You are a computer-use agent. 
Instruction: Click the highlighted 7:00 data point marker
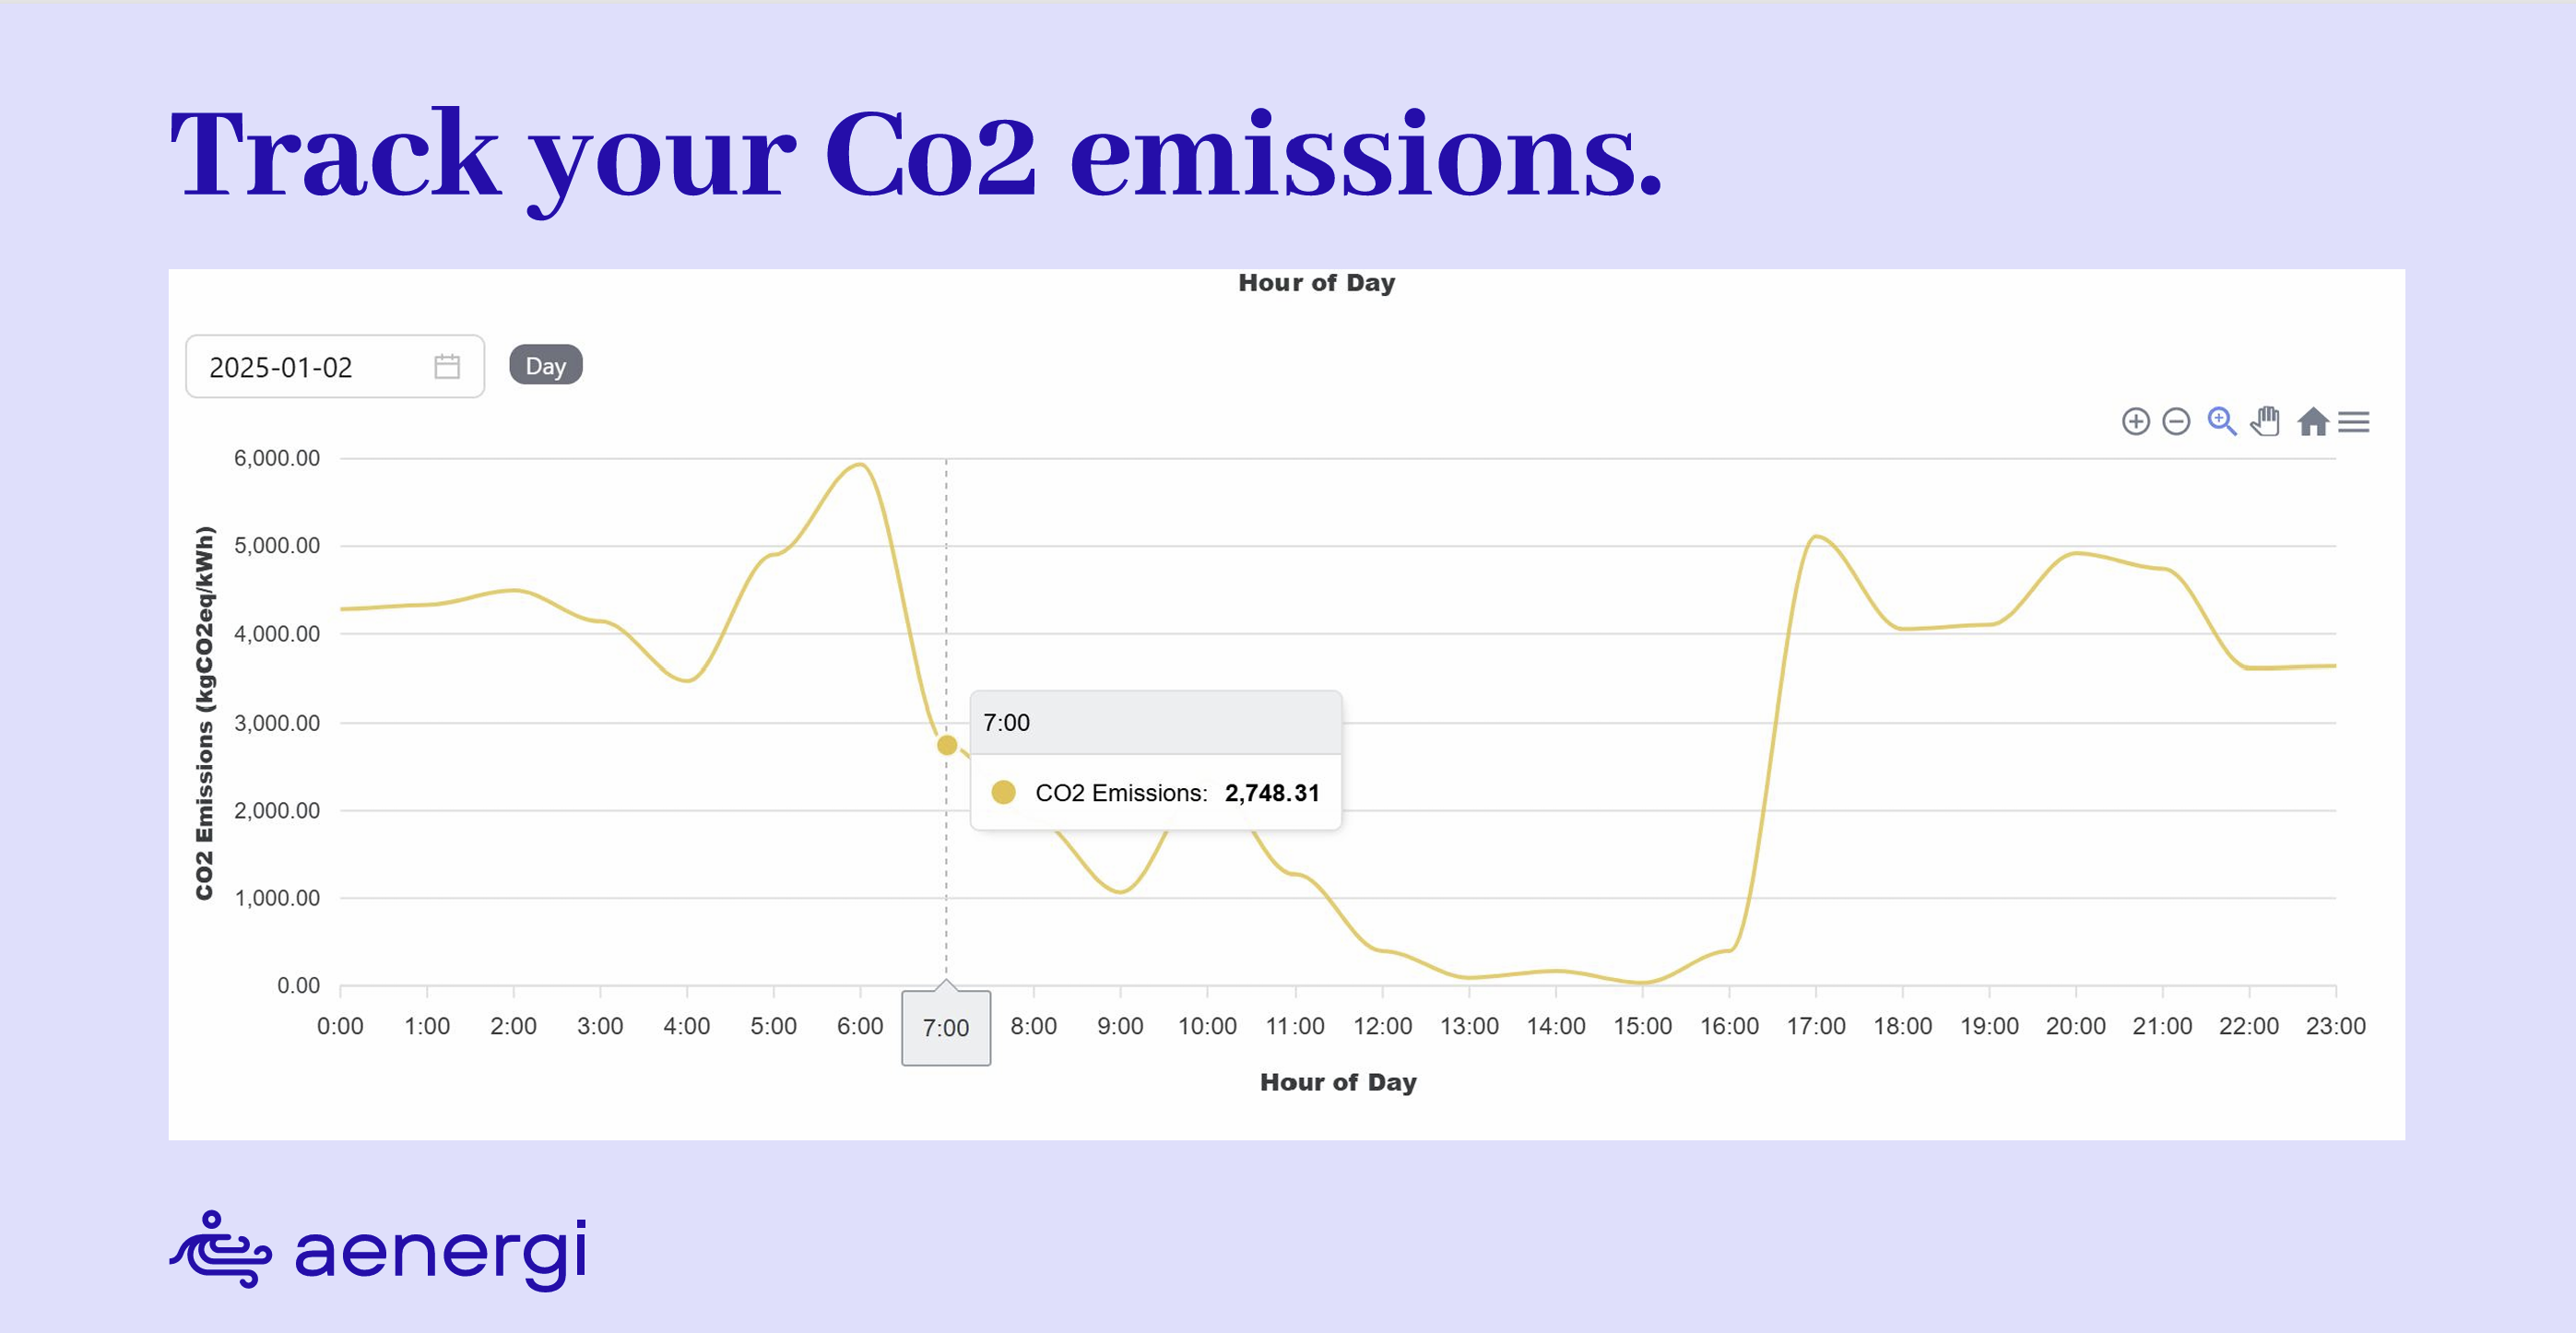pyautogui.click(x=946, y=745)
